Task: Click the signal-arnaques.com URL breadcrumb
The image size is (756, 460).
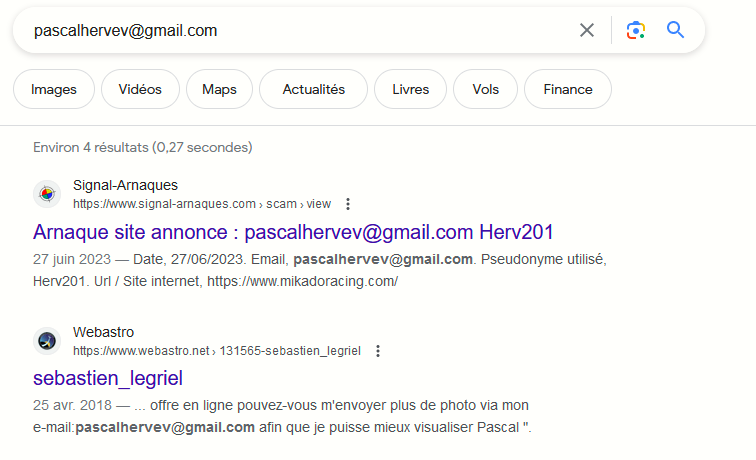Action: [201, 204]
